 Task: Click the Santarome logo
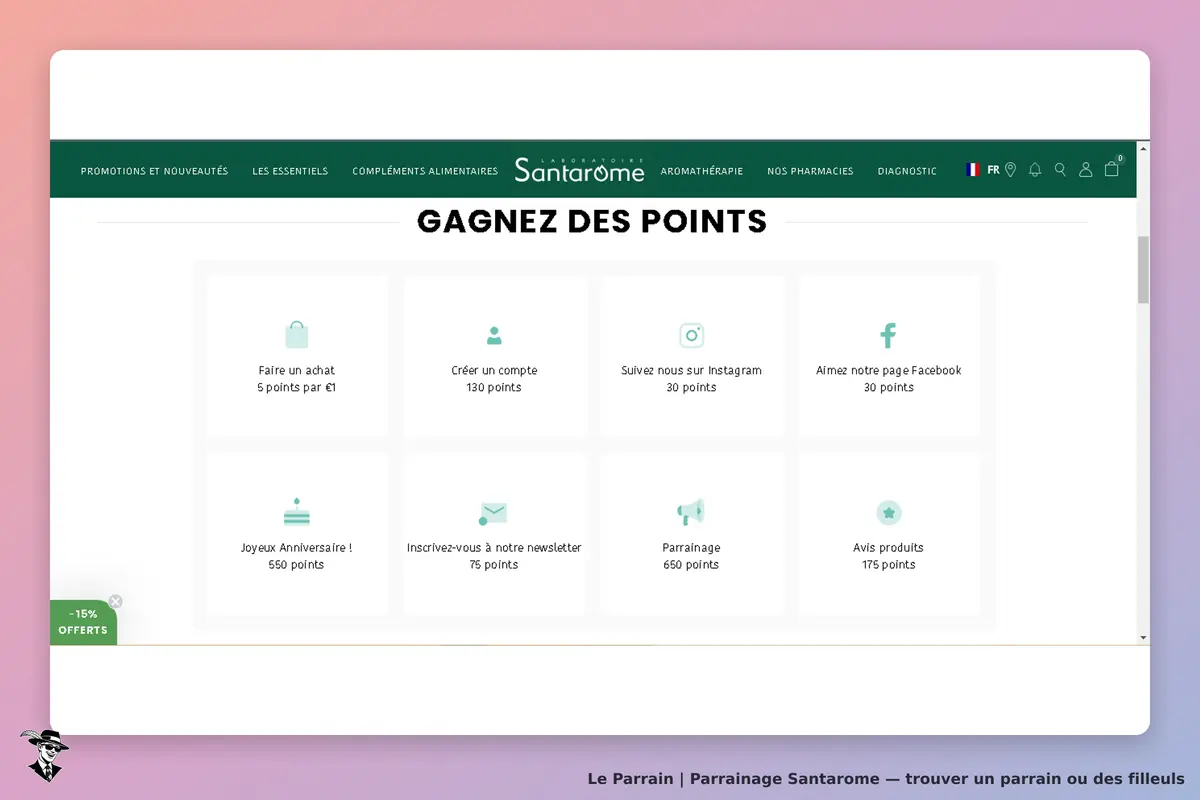pyautogui.click(x=579, y=169)
